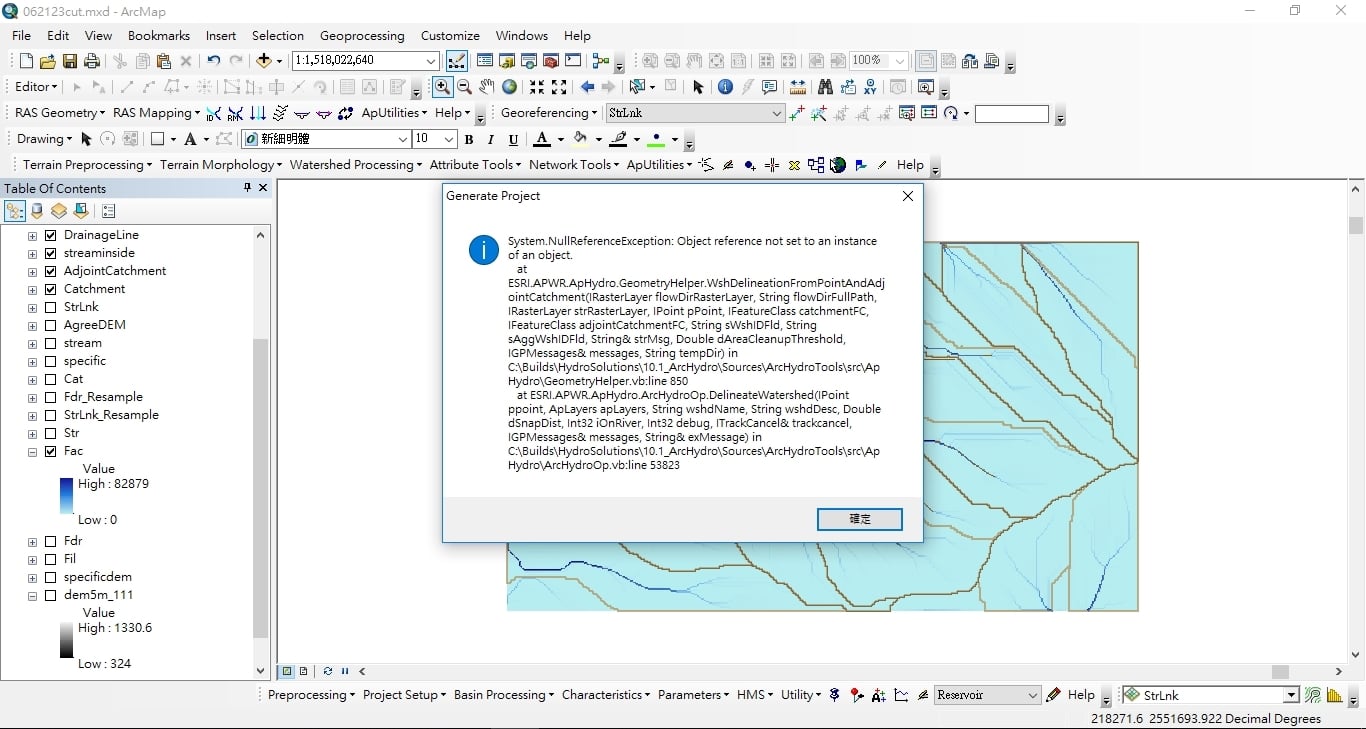The width and height of the screenshot is (1366, 729).
Task: Confirm the Generate Project error dialog
Action: (x=860, y=519)
